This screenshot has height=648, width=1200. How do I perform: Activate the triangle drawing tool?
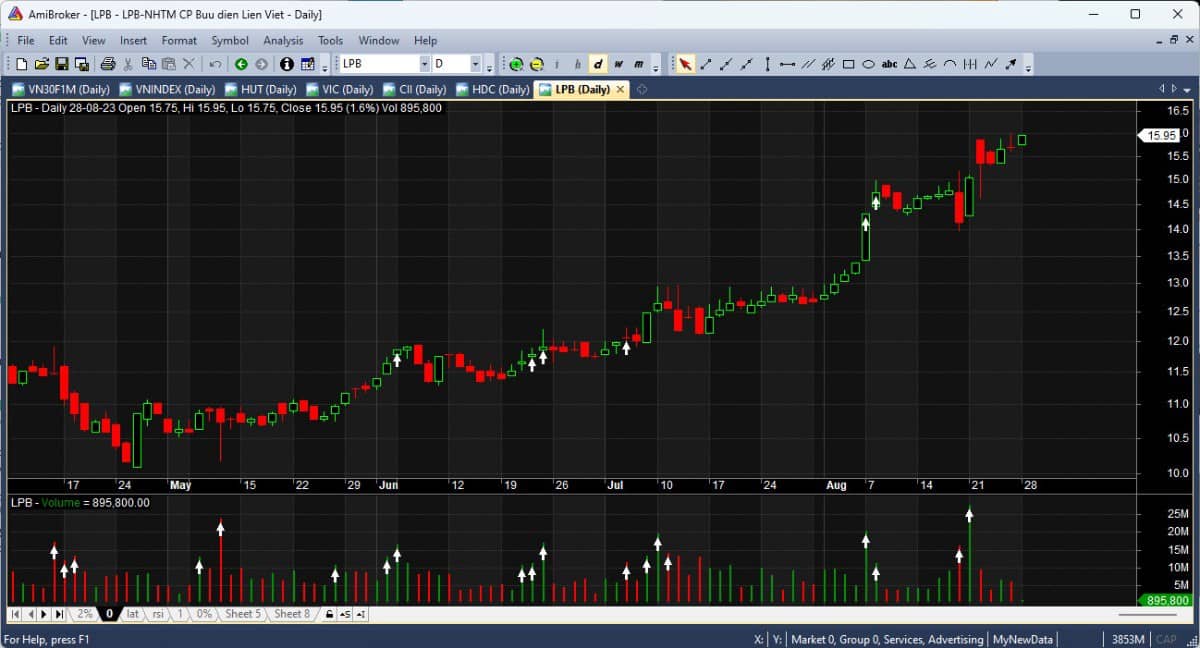click(x=909, y=64)
